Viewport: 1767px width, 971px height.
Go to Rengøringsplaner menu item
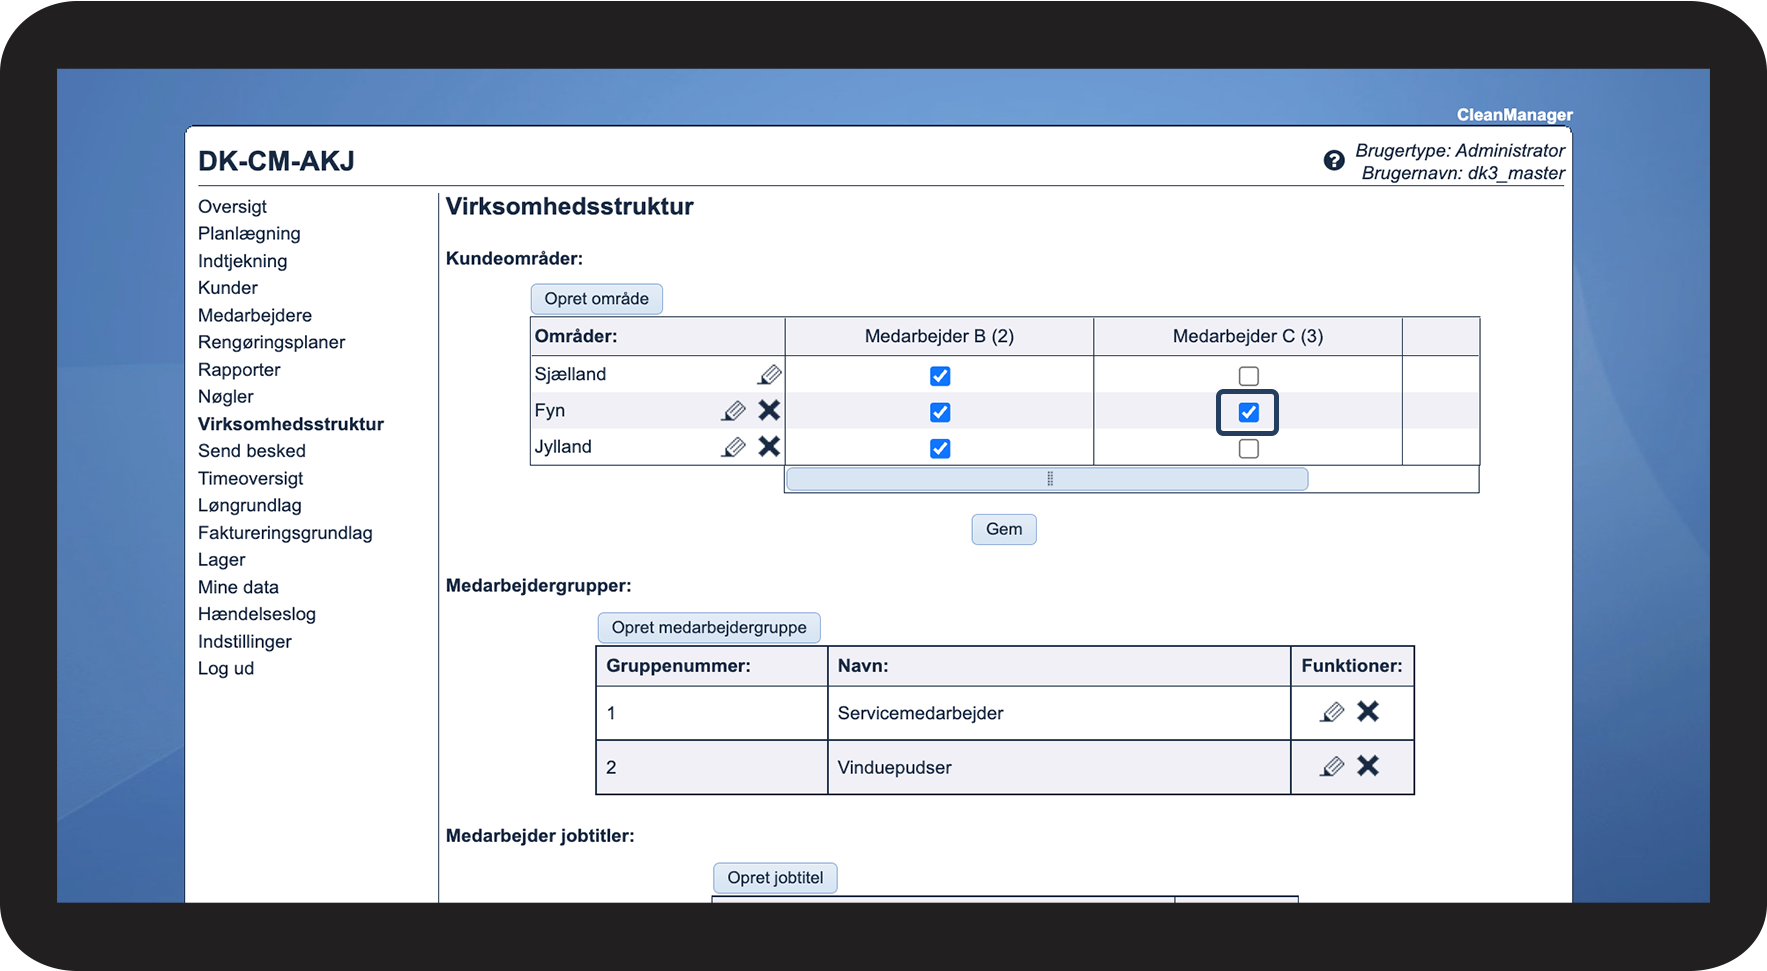click(271, 342)
